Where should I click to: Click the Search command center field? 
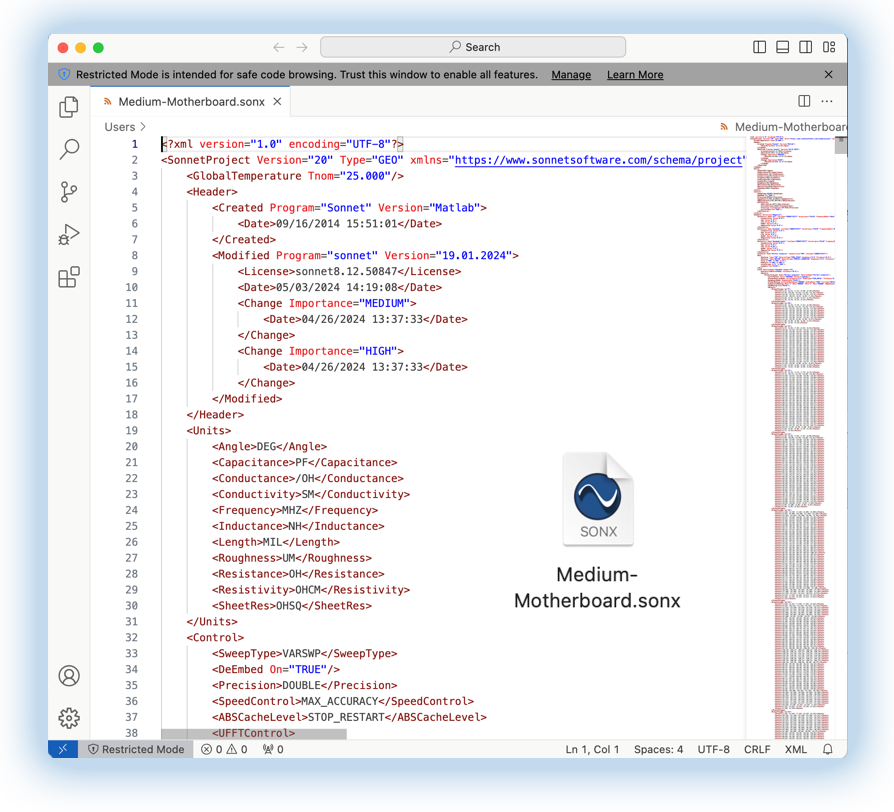coord(473,47)
